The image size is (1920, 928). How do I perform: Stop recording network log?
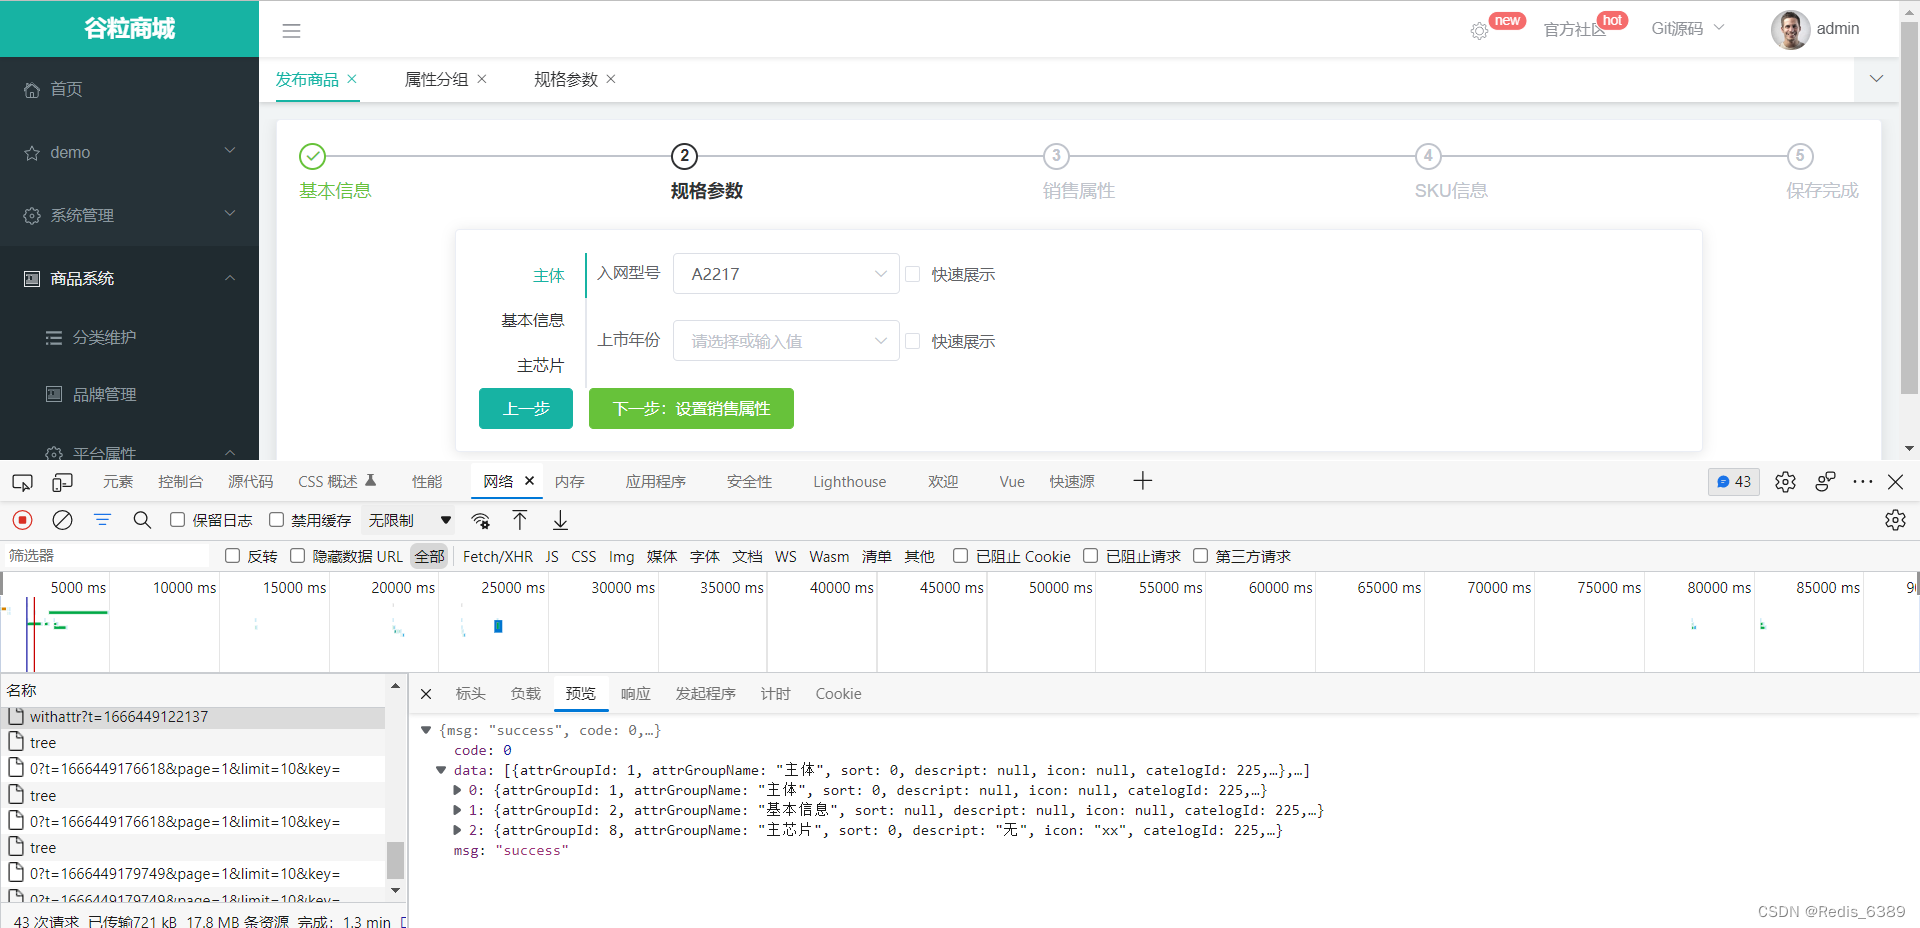(22, 520)
